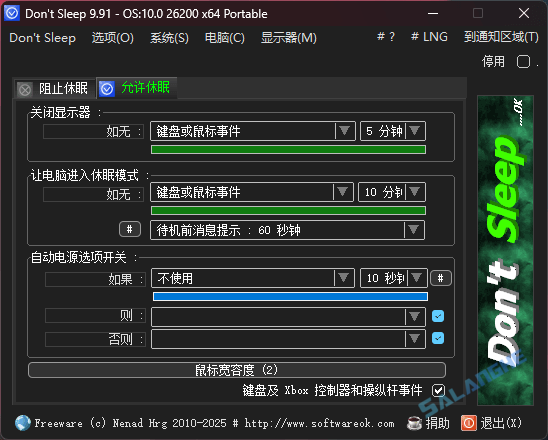Click the 捐助 donate link
Image resolution: width=548 pixels, height=440 pixels.
coord(438,423)
